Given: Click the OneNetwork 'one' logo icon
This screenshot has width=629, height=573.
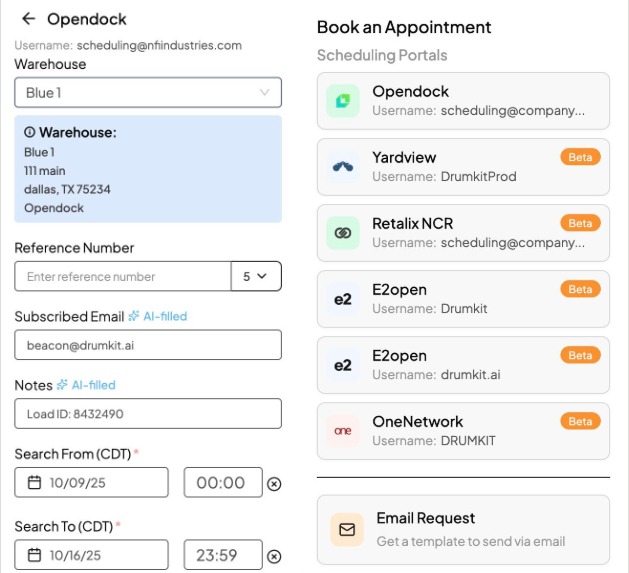Looking at the screenshot, I should pyautogui.click(x=343, y=431).
